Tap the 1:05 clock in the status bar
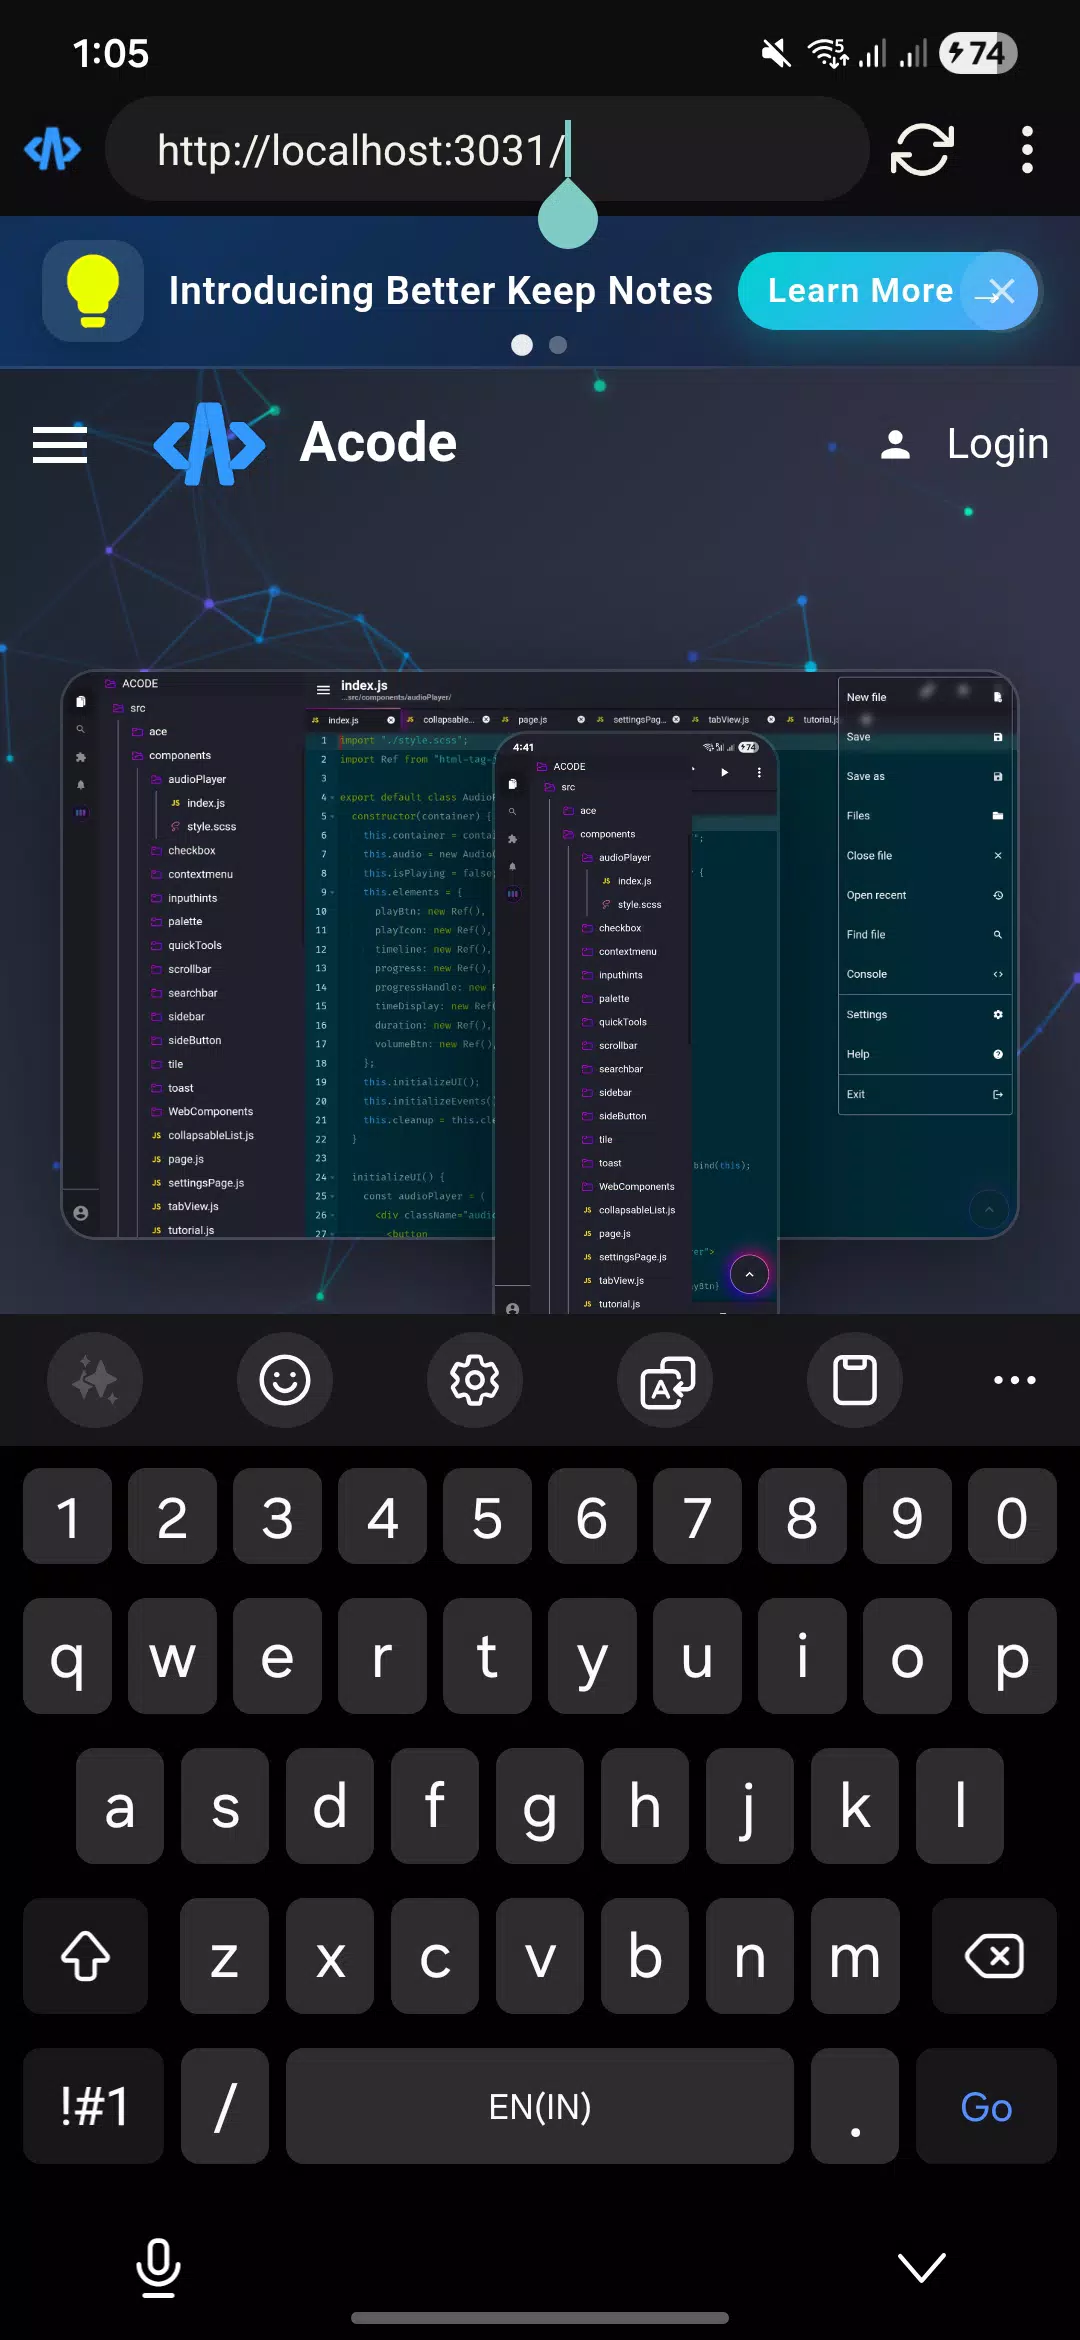 [x=110, y=53]
